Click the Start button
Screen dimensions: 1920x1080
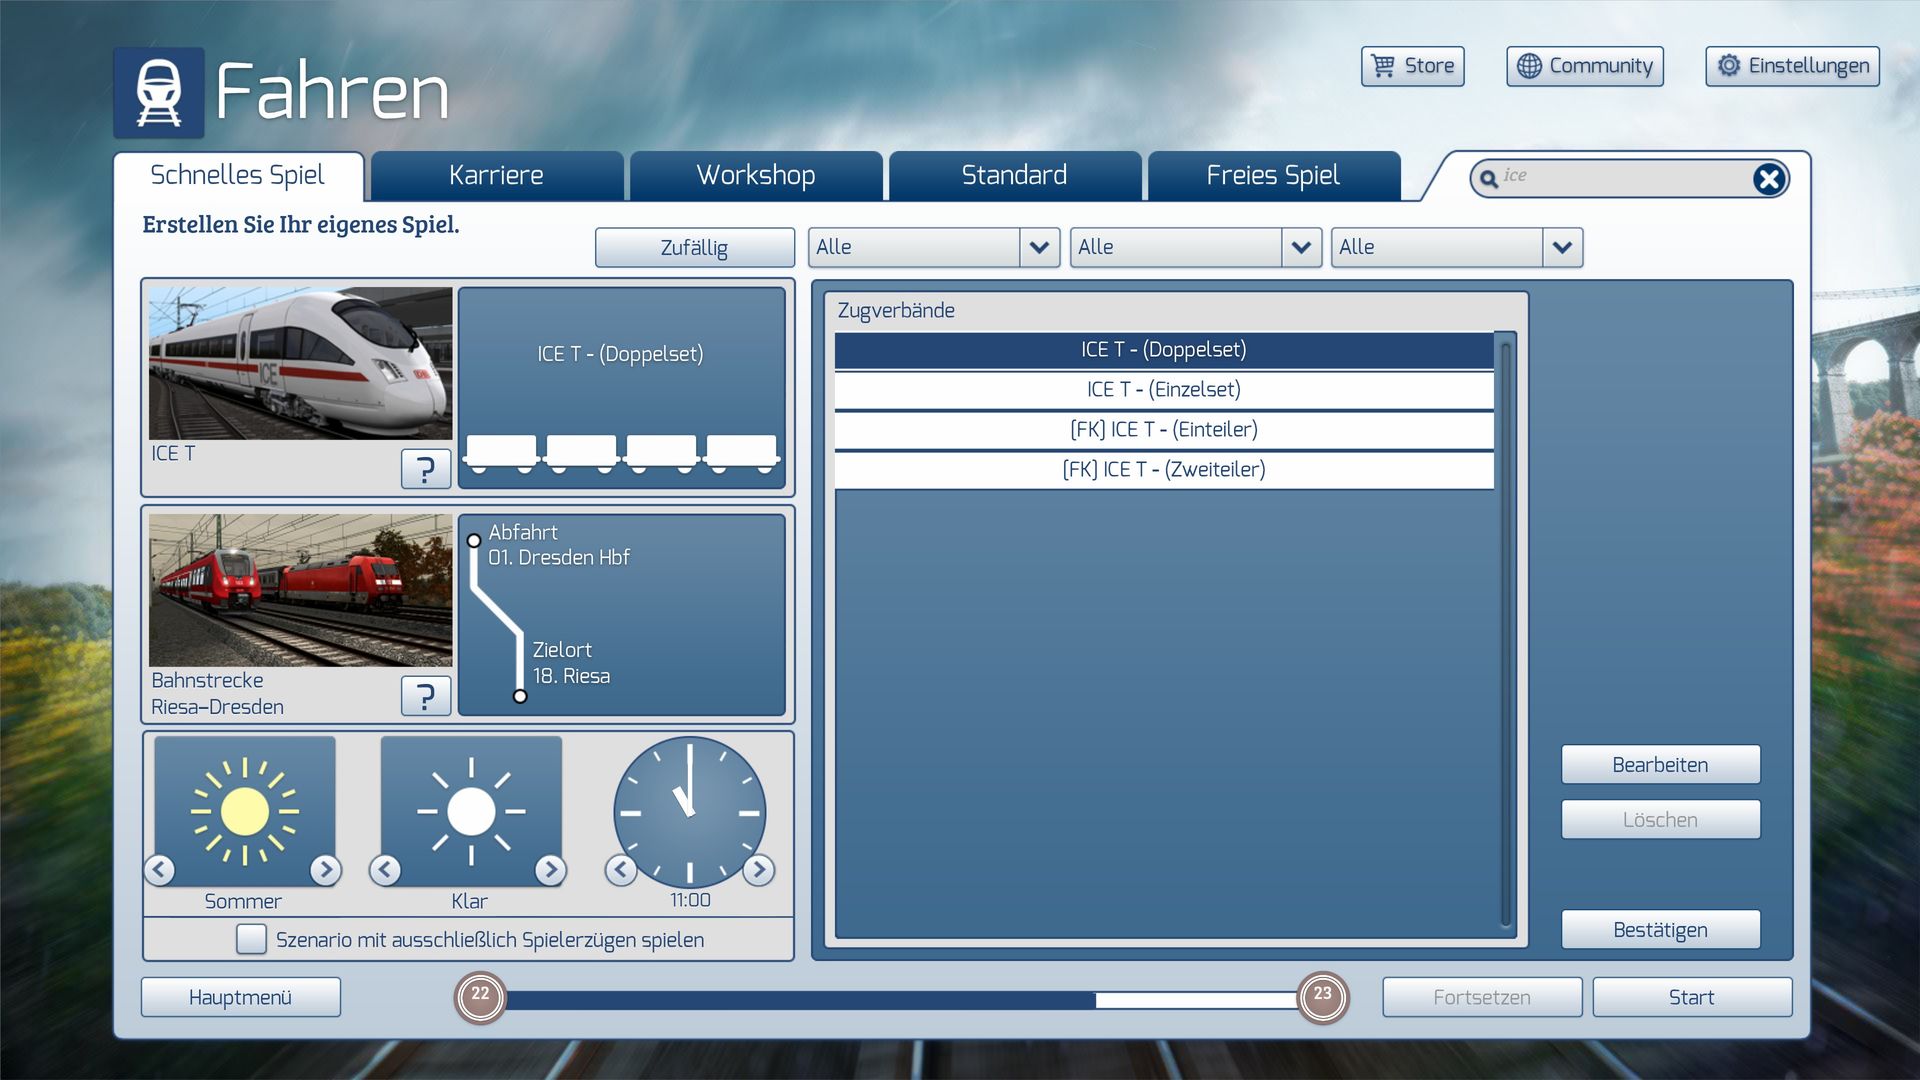click(1691, 997)
